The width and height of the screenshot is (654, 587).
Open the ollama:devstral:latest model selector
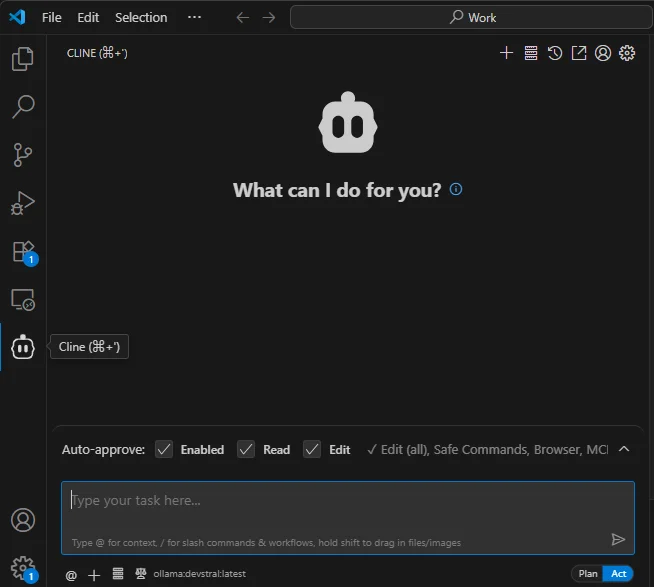pos(199,574)
